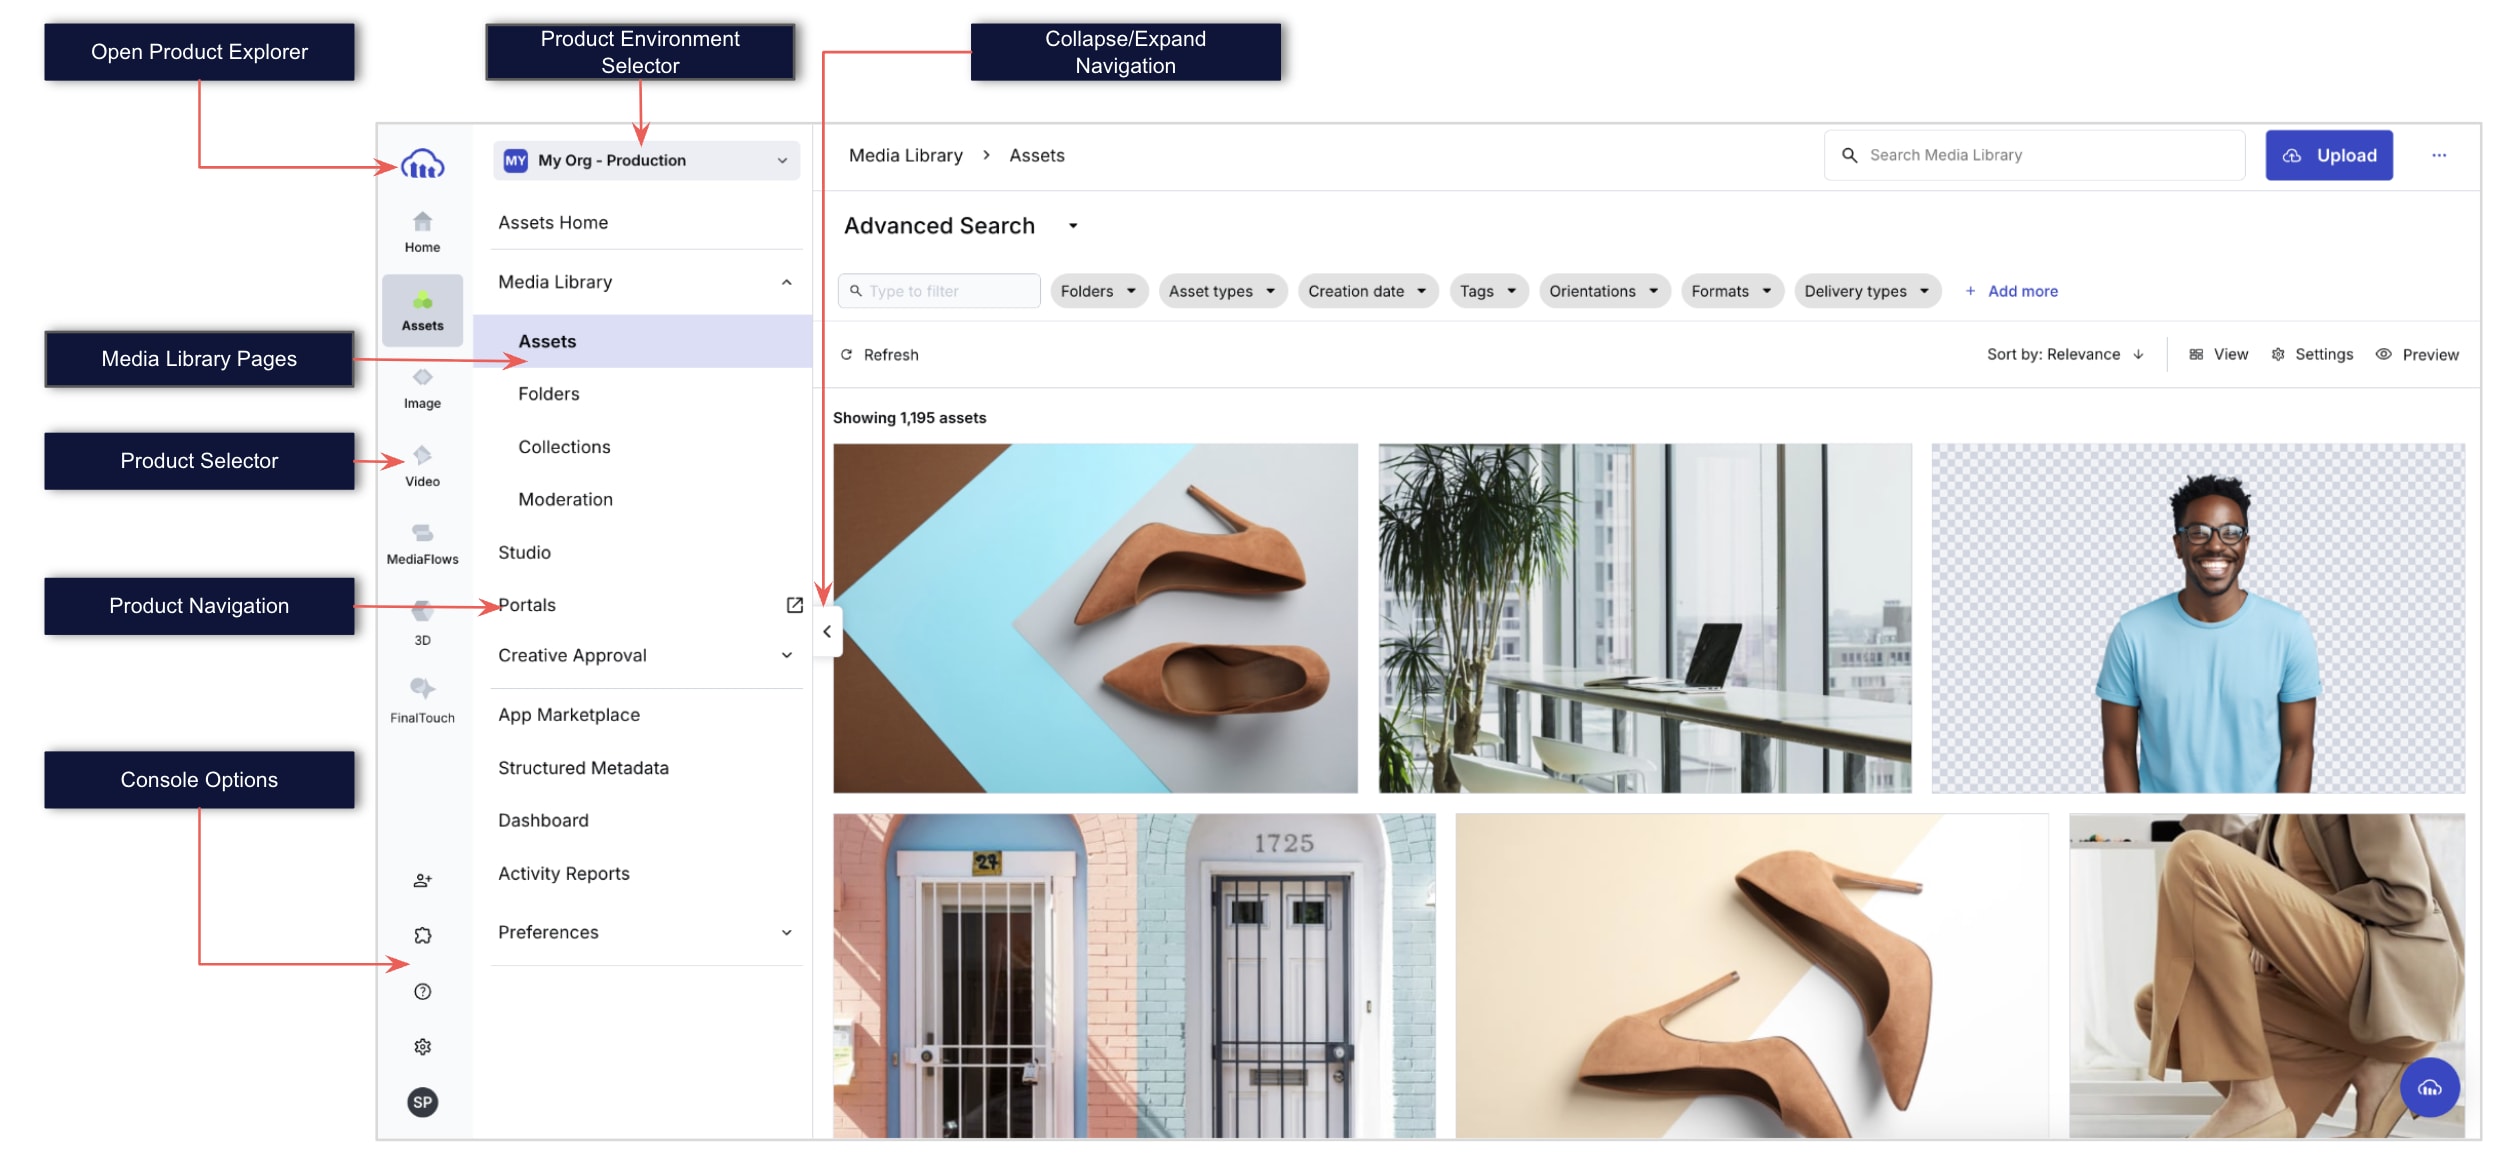Click the Add more filters link

(x=2011, y=291)
